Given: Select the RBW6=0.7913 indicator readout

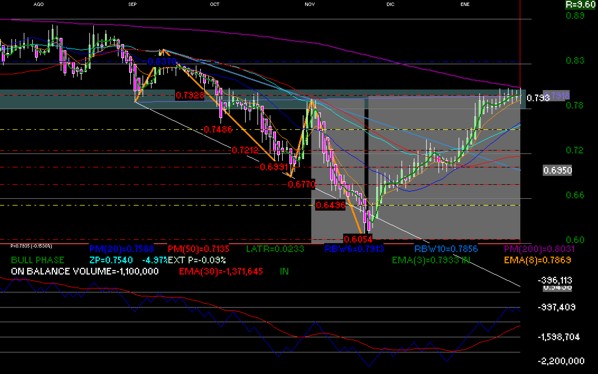Looking at the screenshot, I should coord(354,249).
